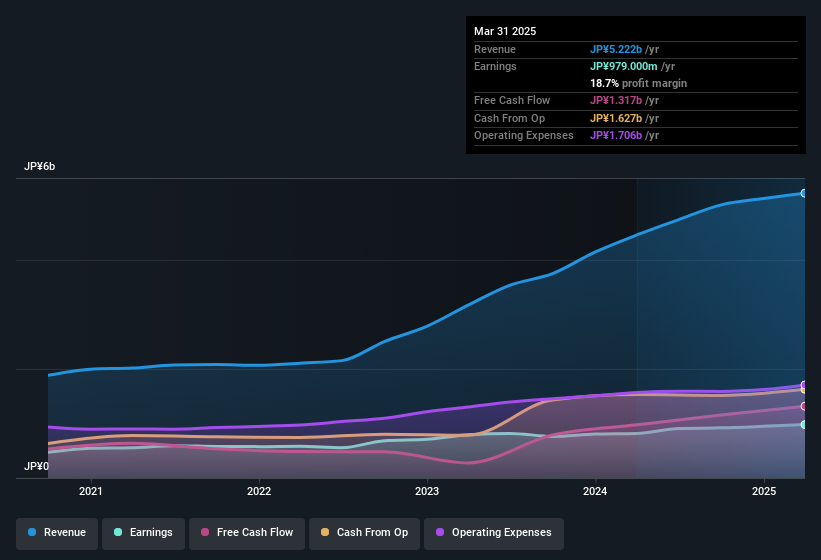Toggle the Cash From Op legend series
The height and width of the screenshot is (560, 821).
pyautogui.click(x=364, y=533)
